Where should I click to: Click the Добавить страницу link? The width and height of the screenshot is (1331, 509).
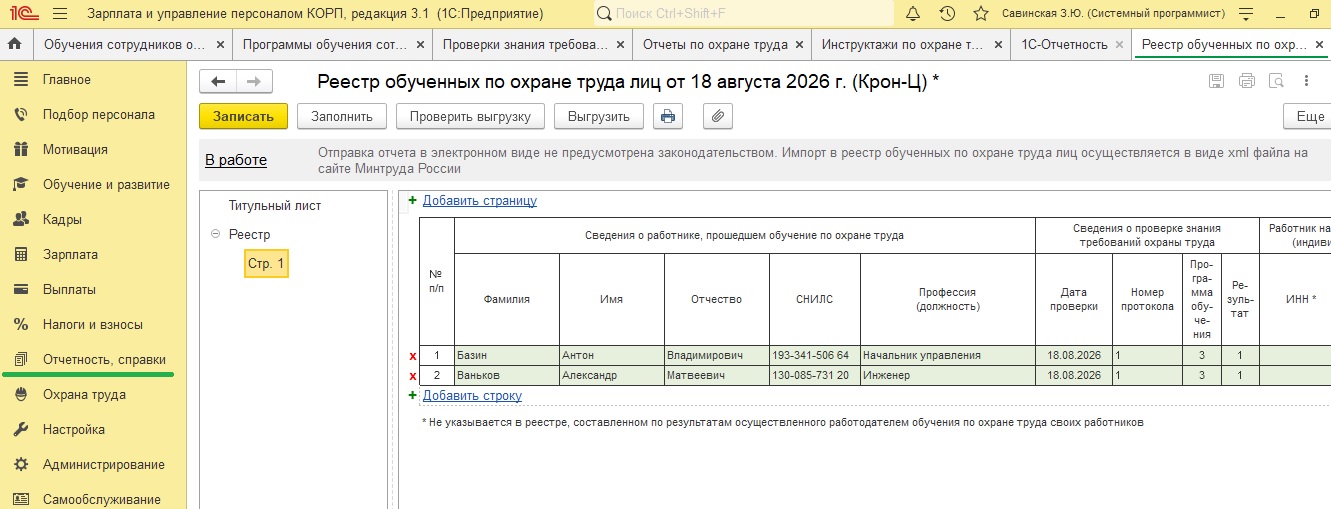pos(480,200)
